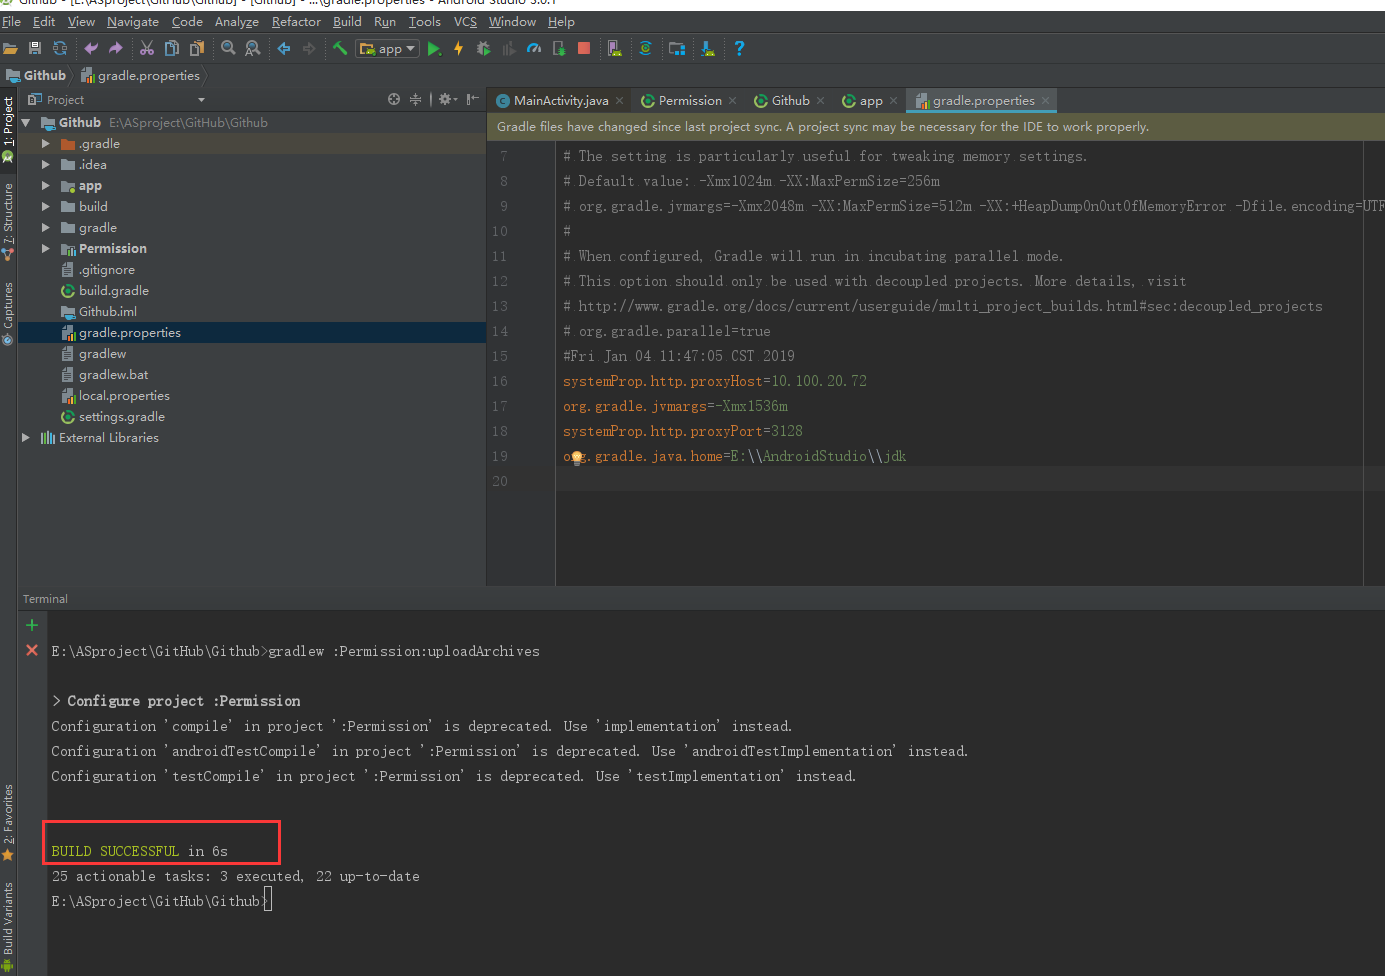Click Attach debugger to Android process icon
This screenshot has height=976, width=1385.
tap(559, 48)
